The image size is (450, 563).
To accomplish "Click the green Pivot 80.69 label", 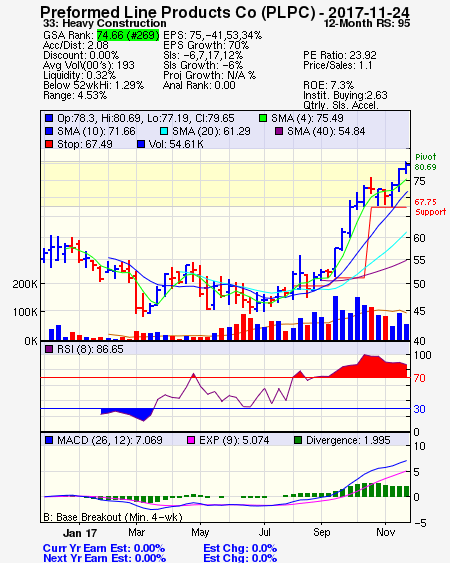I will click(426, 162).
